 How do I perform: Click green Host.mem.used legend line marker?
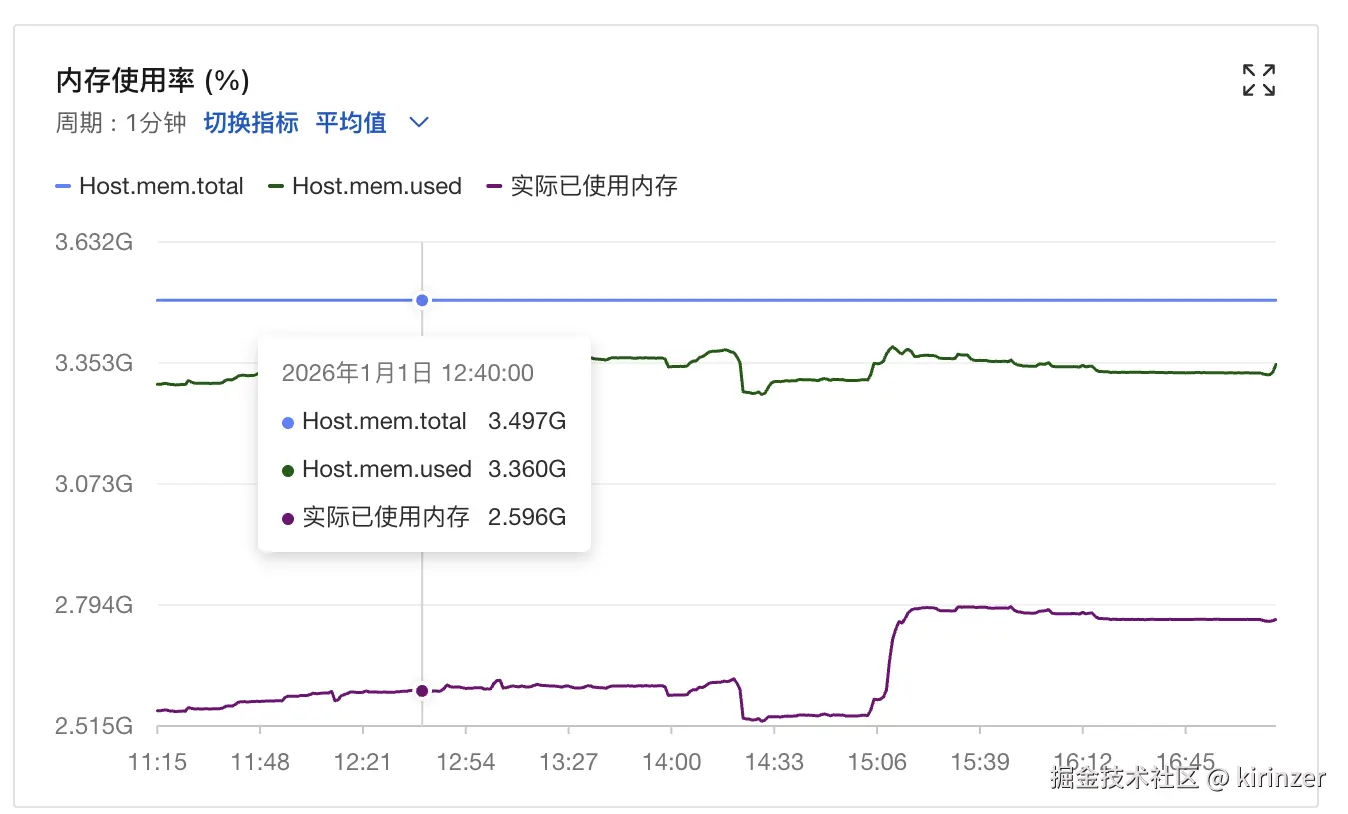point(276,186)
